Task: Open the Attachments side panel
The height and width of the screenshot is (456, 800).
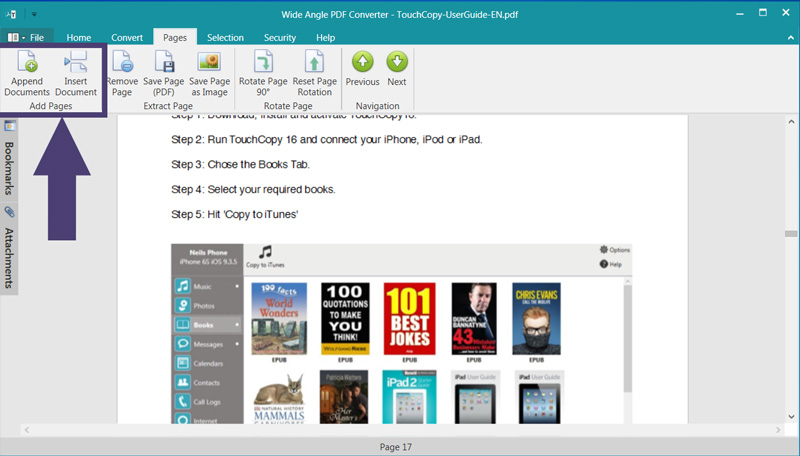Action: click(x=9, y=258)
